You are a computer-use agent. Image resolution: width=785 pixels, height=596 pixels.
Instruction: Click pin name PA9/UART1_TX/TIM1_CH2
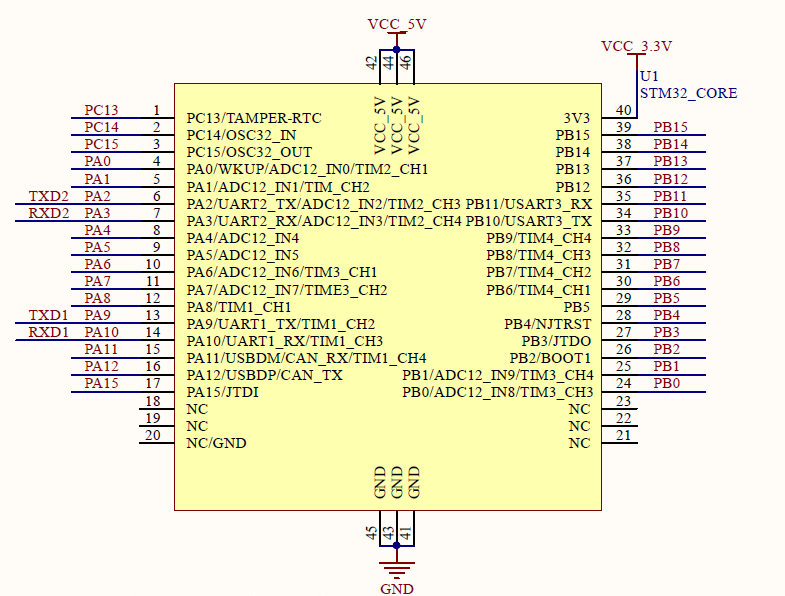click(281, 324)
